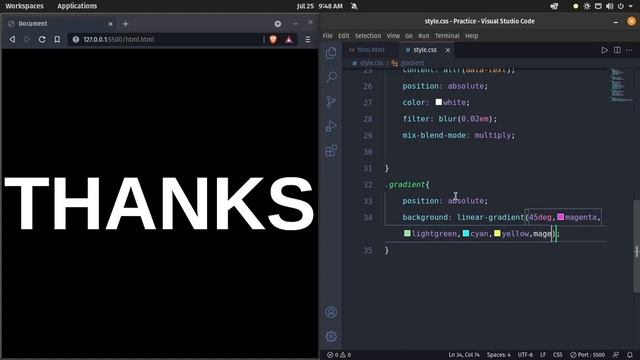Image resolution: width=640 pixels, height=360 pixels.
Task: Open the View menu
Action: 393,36
